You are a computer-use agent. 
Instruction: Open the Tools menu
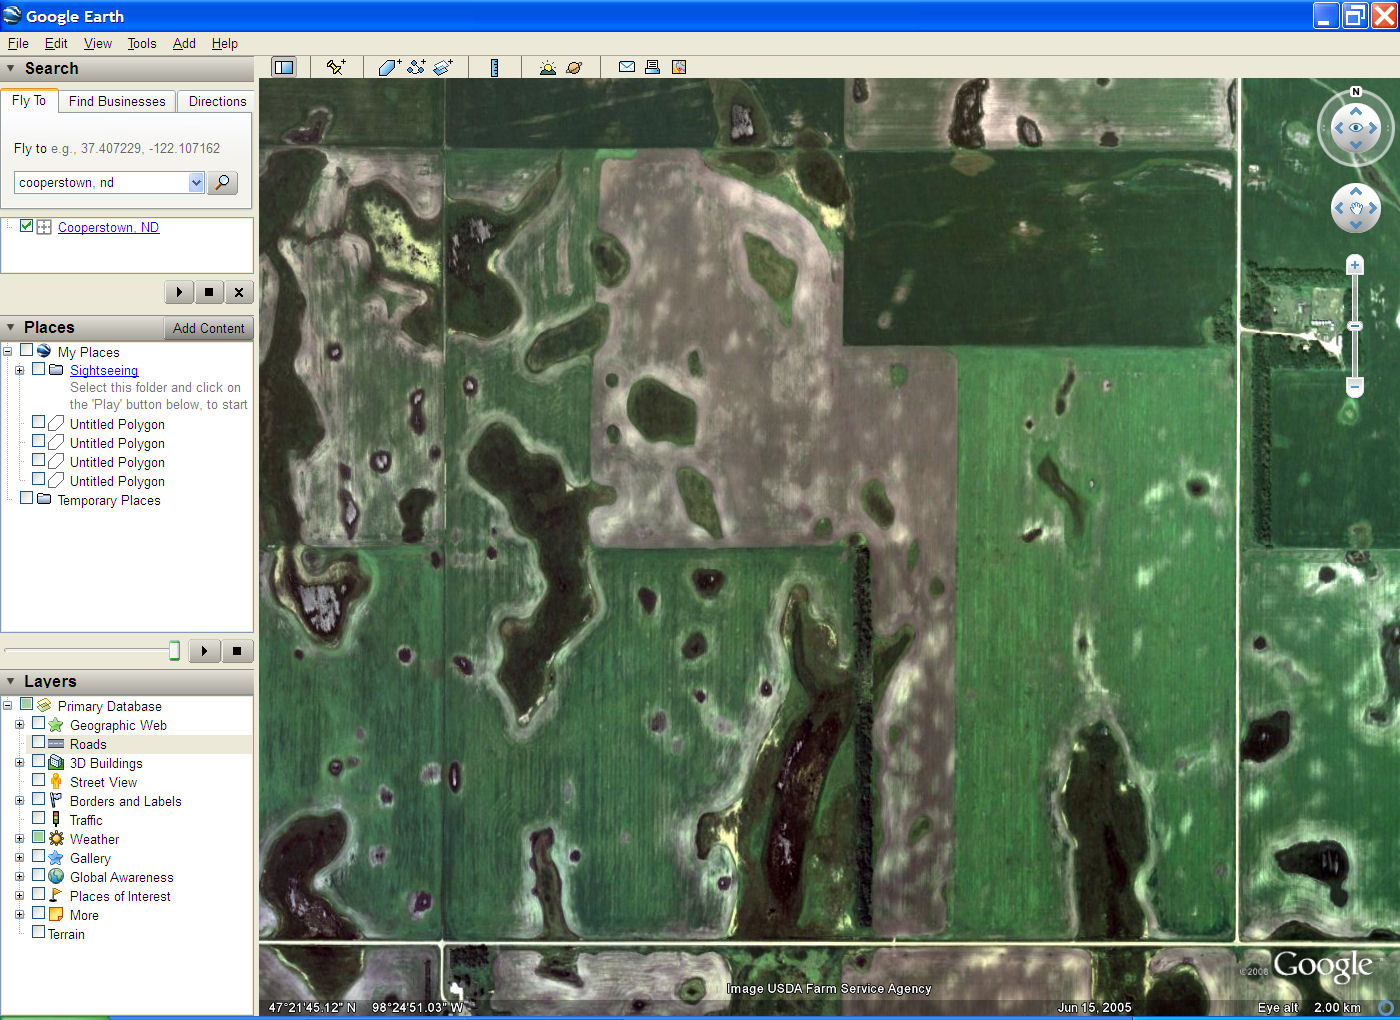(142, 43)
